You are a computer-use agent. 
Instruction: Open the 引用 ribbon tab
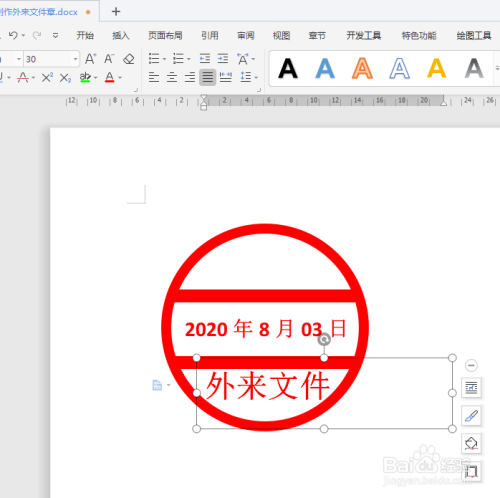(210, 35)
